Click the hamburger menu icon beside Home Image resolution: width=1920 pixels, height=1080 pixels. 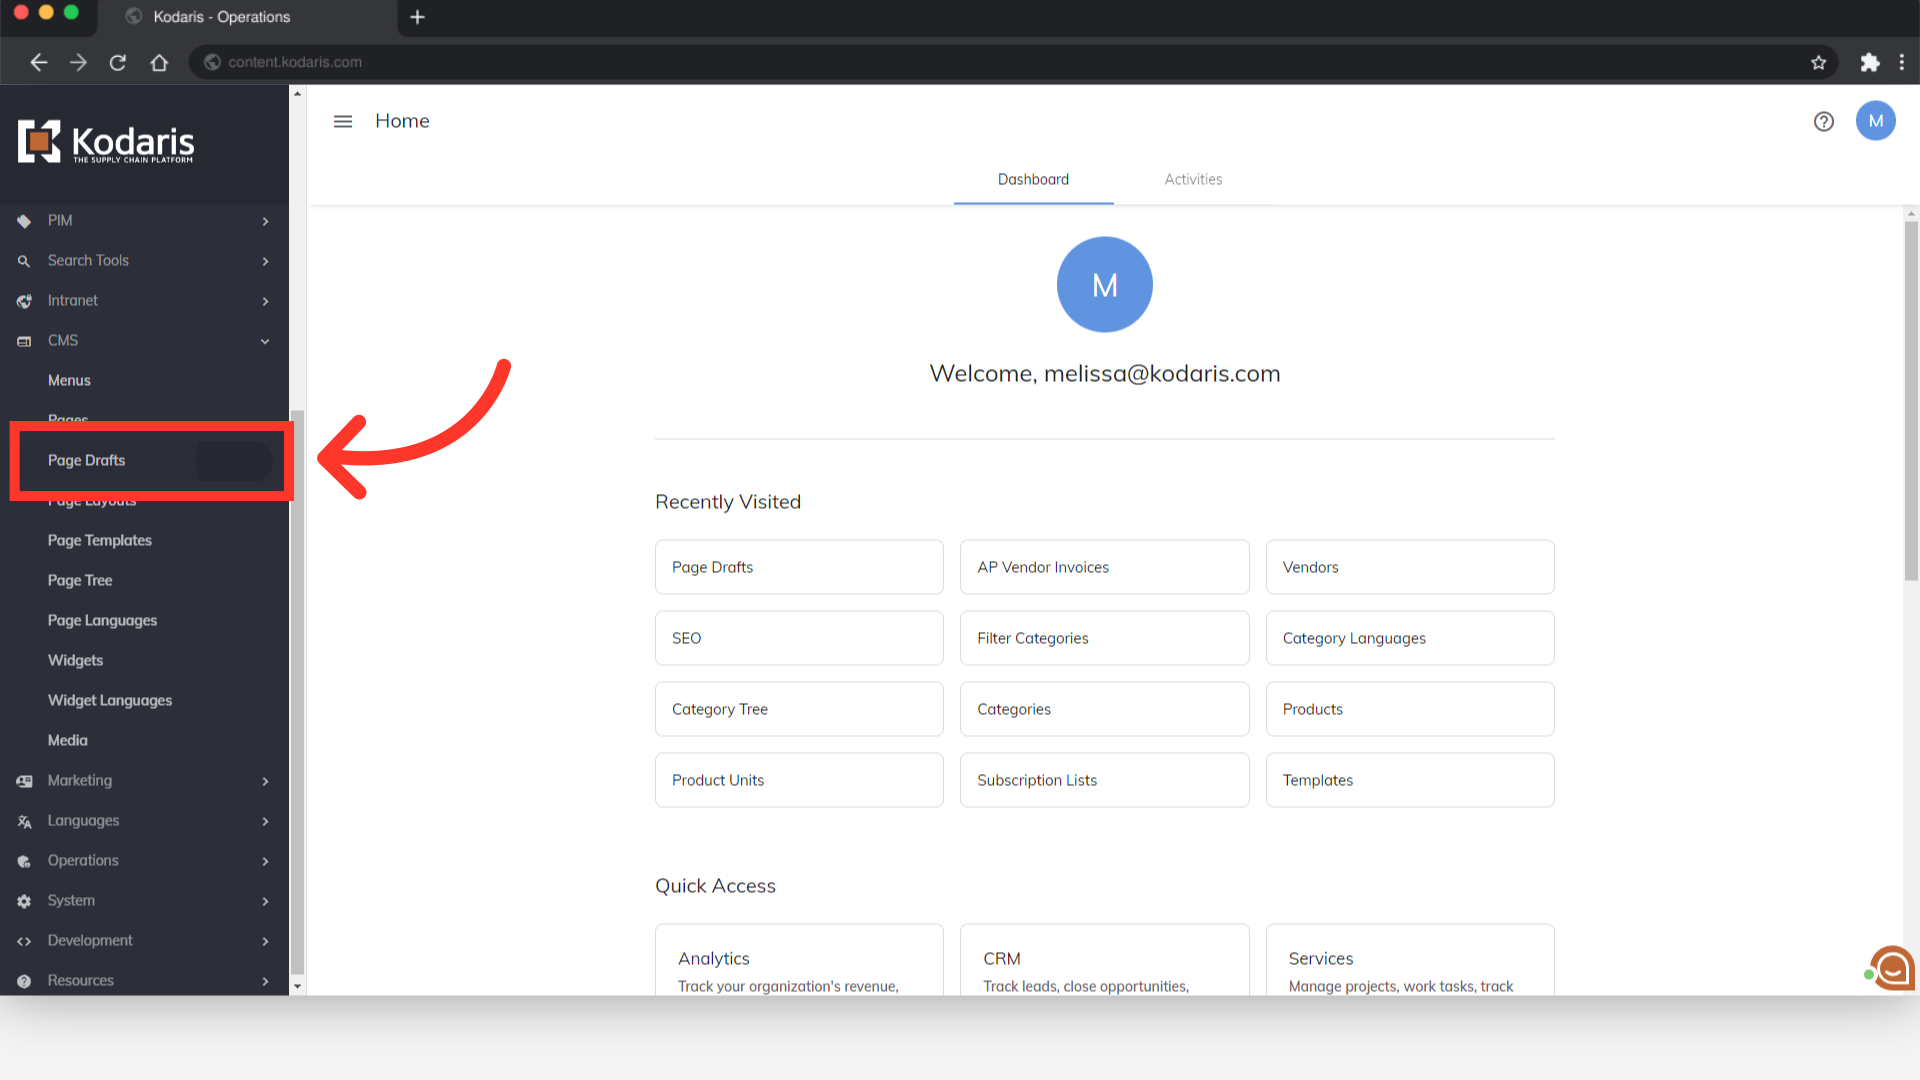click(x=343, y=121)
